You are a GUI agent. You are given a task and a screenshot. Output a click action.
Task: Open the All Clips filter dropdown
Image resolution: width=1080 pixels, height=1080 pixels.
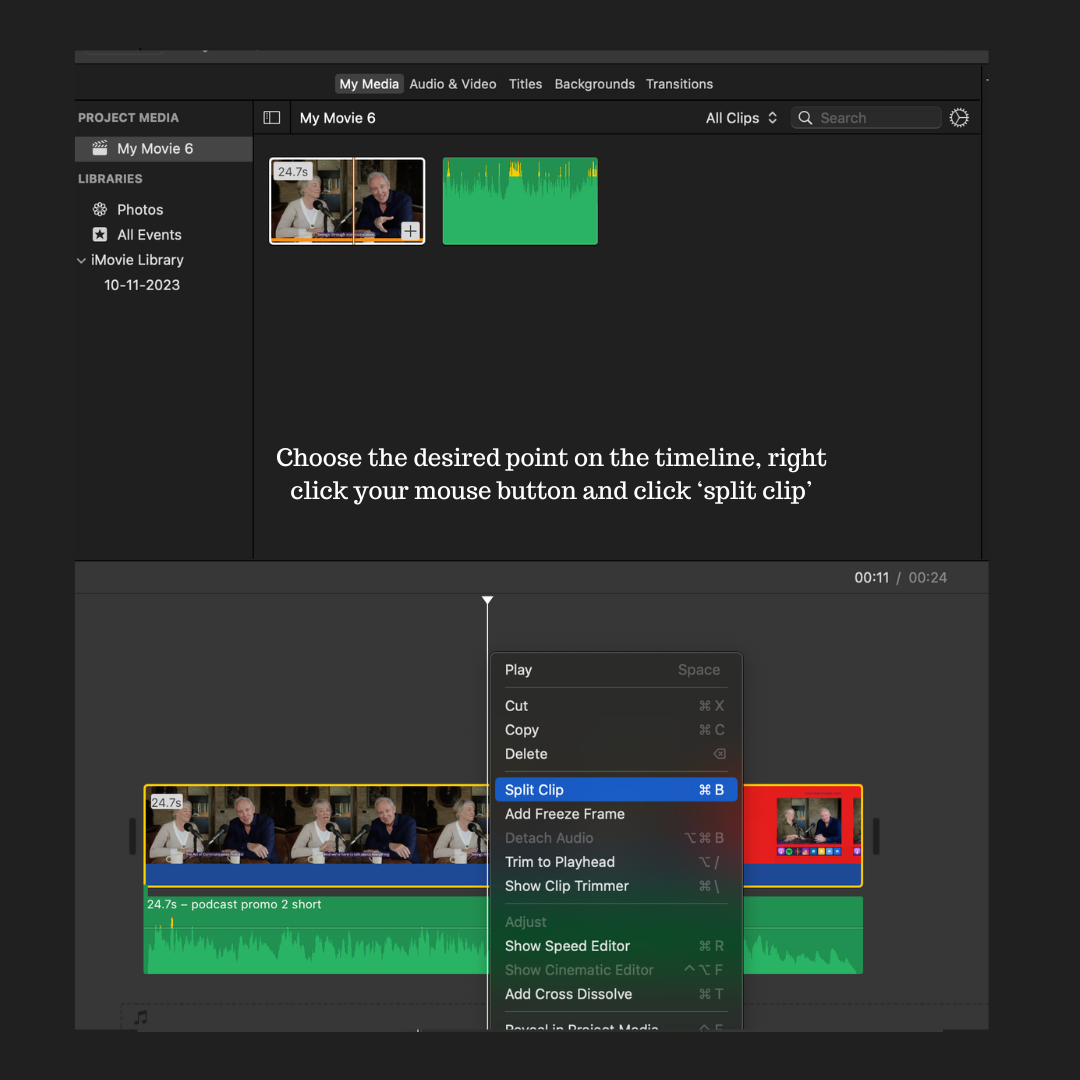[x=740, y=117]
